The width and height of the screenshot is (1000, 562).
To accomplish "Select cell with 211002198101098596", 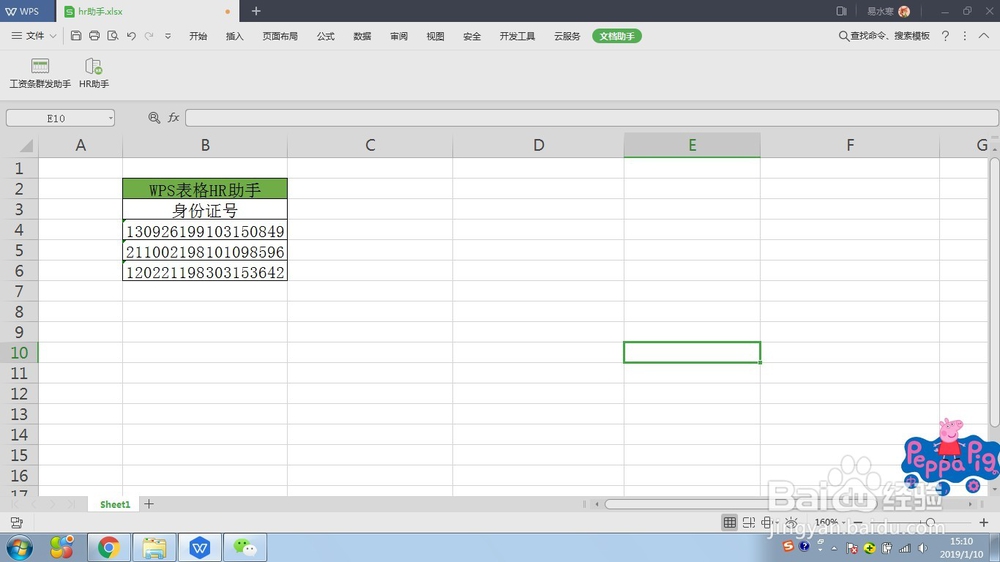I will pos(205,251).
